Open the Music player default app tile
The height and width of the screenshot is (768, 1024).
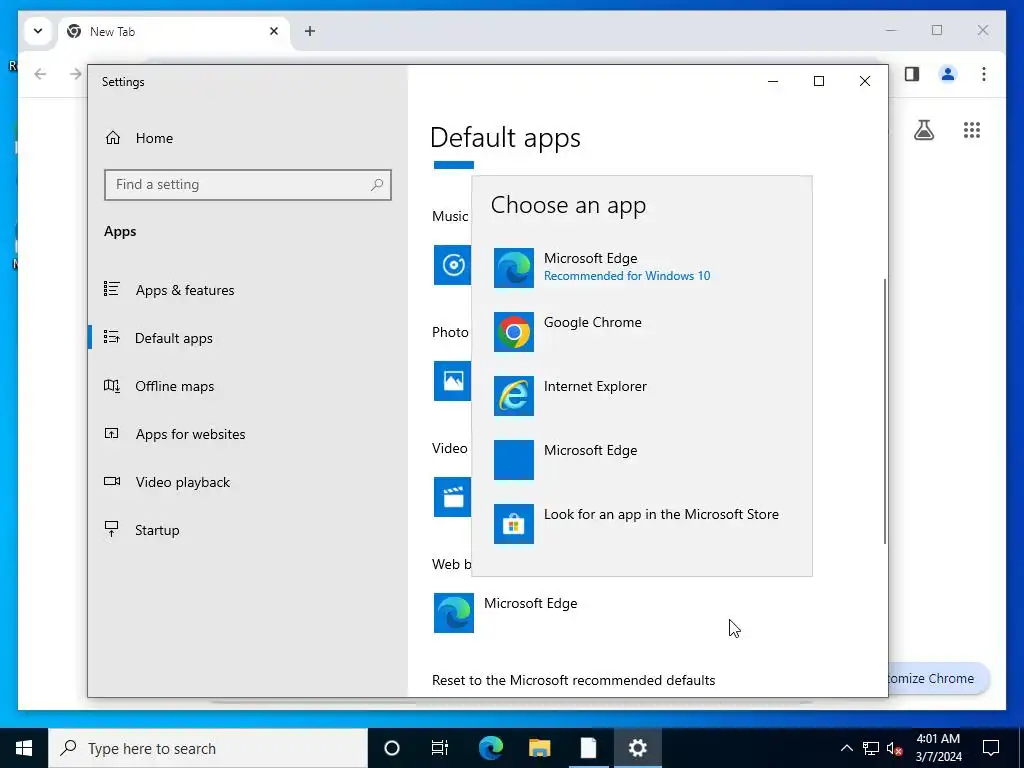click(452, 264)
